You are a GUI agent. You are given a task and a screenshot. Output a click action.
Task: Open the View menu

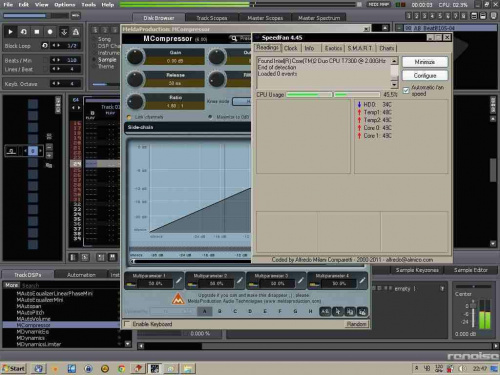pos(42,5)
